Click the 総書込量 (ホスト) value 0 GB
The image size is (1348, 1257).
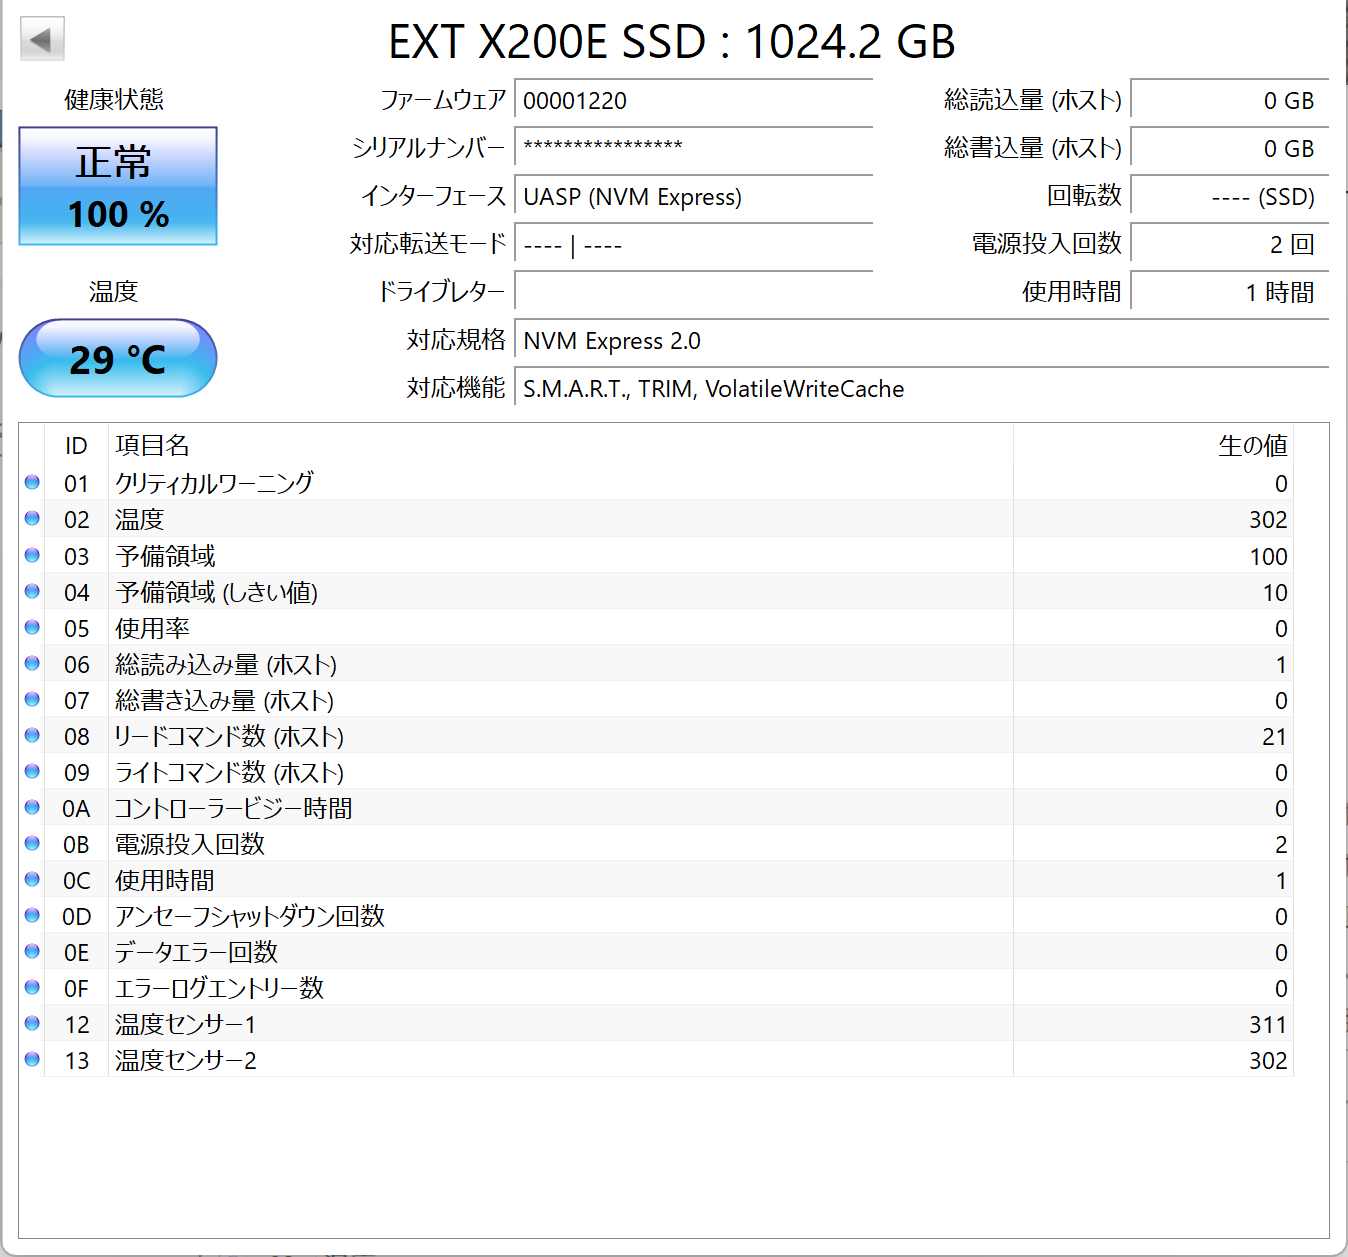click(x=1229, y=148)
